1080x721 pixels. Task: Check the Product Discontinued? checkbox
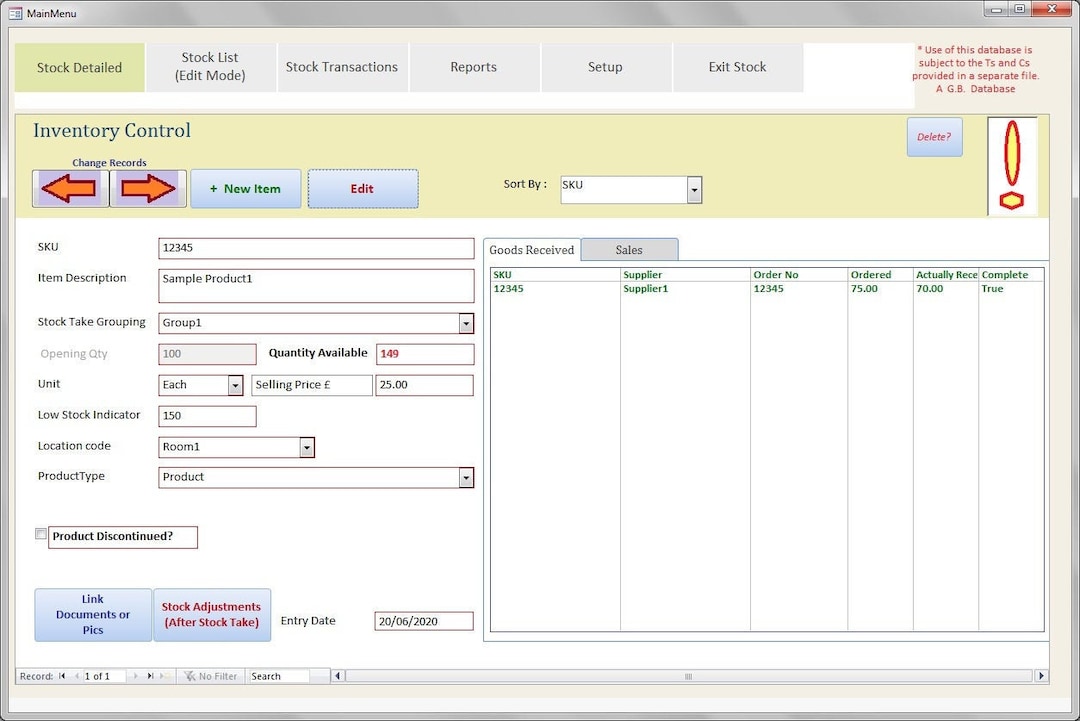pyautogui.click(x=40, y=534)
